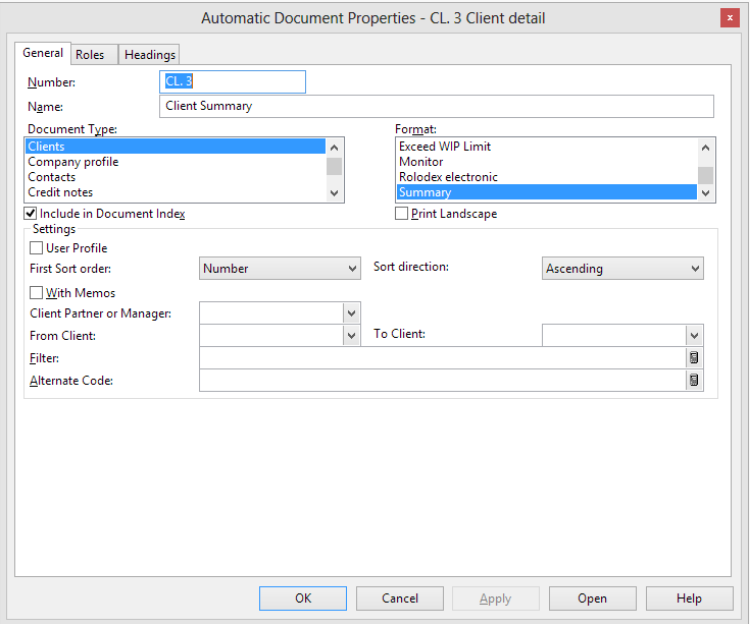The width and height of the screenshot is (750, 624).
Task: Expand the To Client dropdown
Action: pyautogui.click(x=694, y=335)
